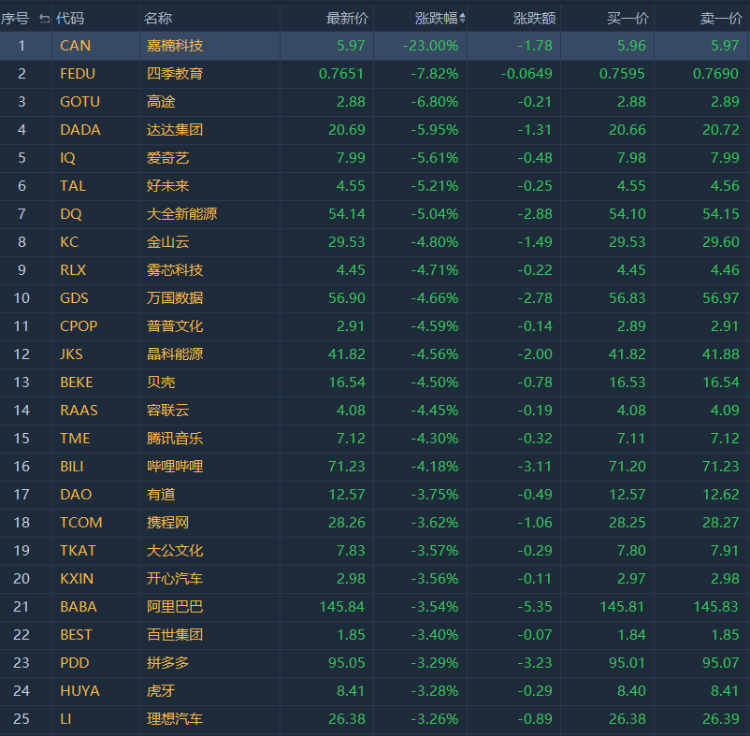The width and height of the screenshot is (750, 736).
Task: Click 雾芯科技 stock name
Action: click(175, 270)
